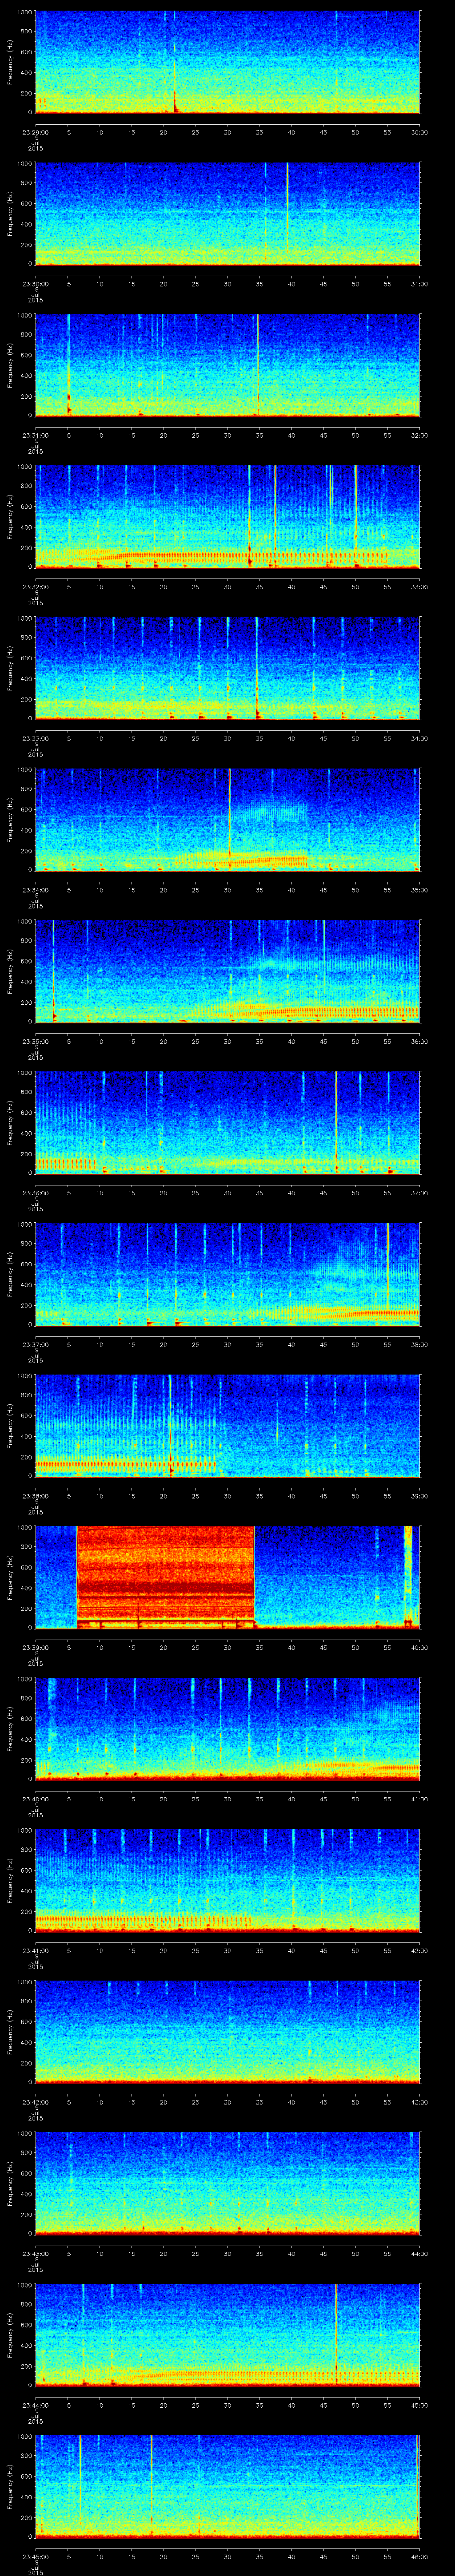Viewport: 455px width, 2576px height.
Task: Click the 35:00 end-of-axis time label
Action: click(419, 890)
